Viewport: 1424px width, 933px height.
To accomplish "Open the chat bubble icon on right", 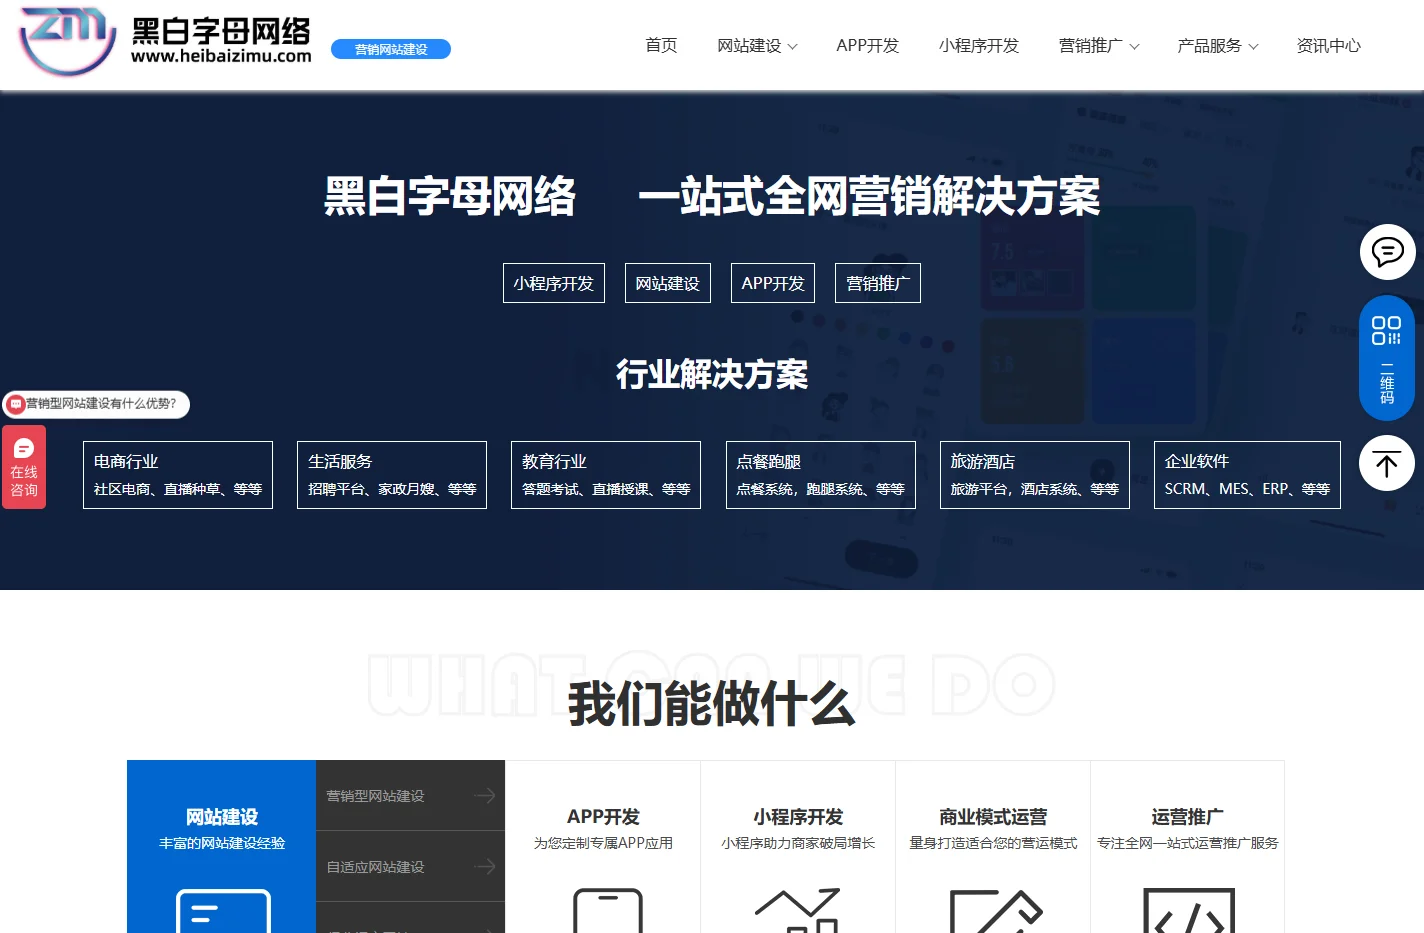I will coord(1387,252).
